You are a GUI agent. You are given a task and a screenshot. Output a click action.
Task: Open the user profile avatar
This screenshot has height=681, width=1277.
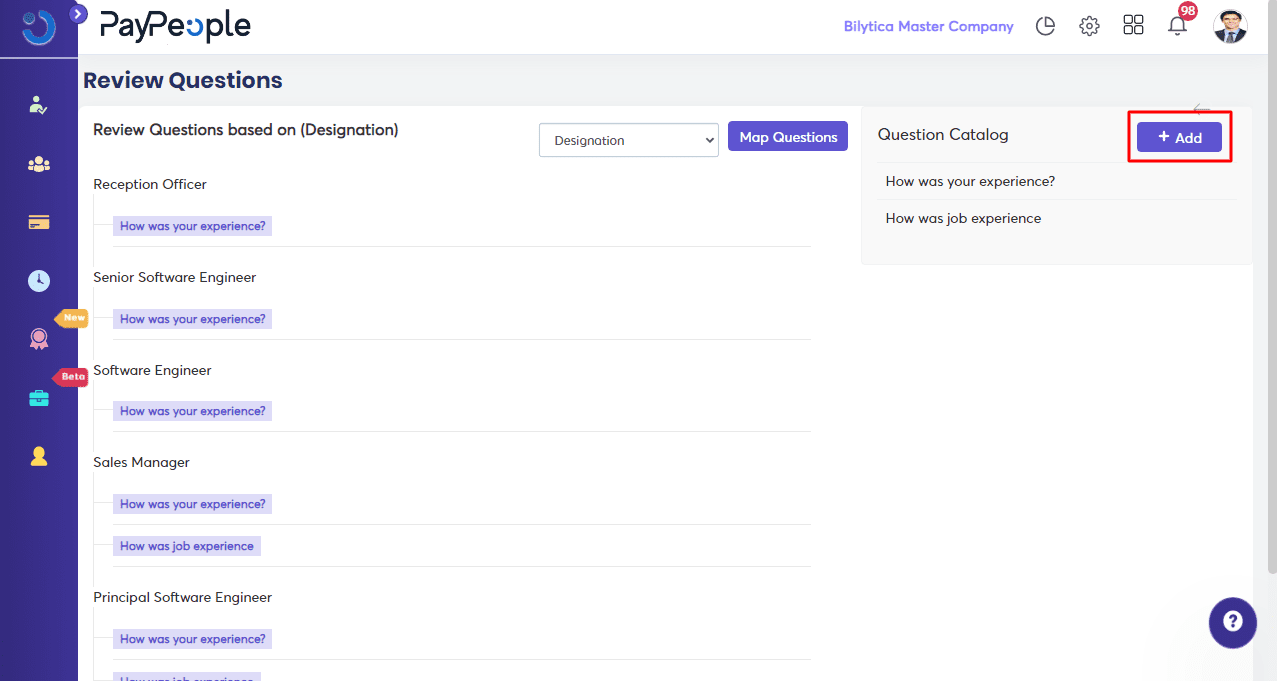click(x=1230, y=27)
